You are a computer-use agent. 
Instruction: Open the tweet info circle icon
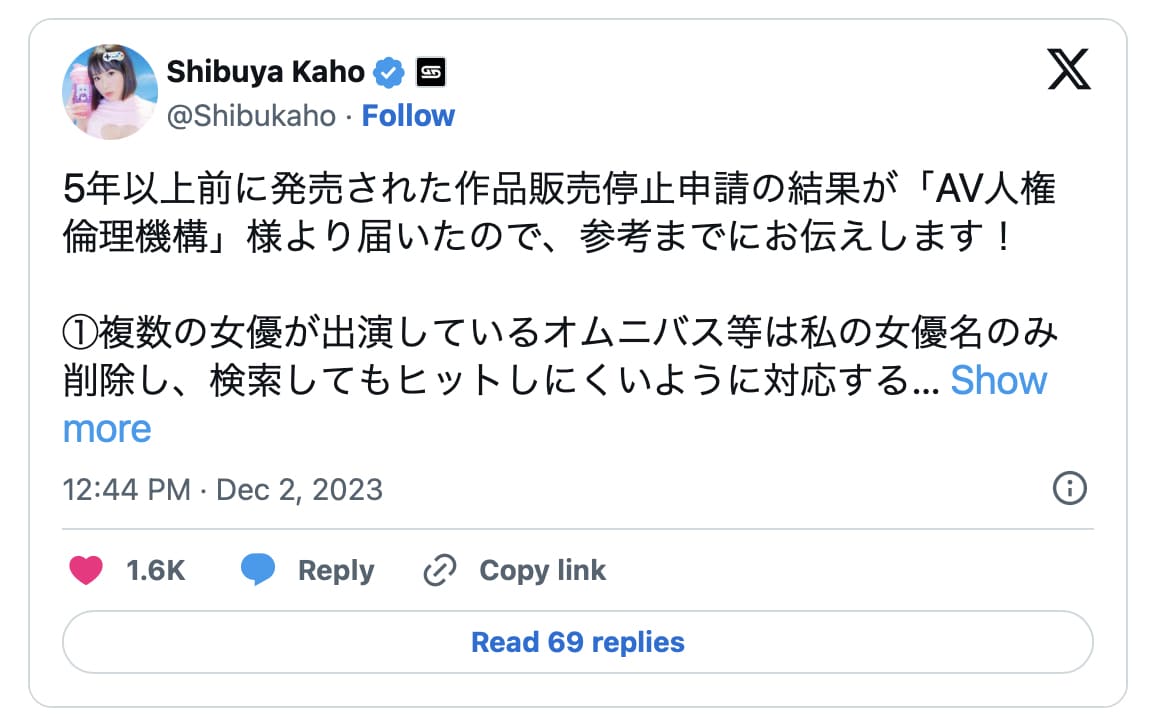point(1070,489)
